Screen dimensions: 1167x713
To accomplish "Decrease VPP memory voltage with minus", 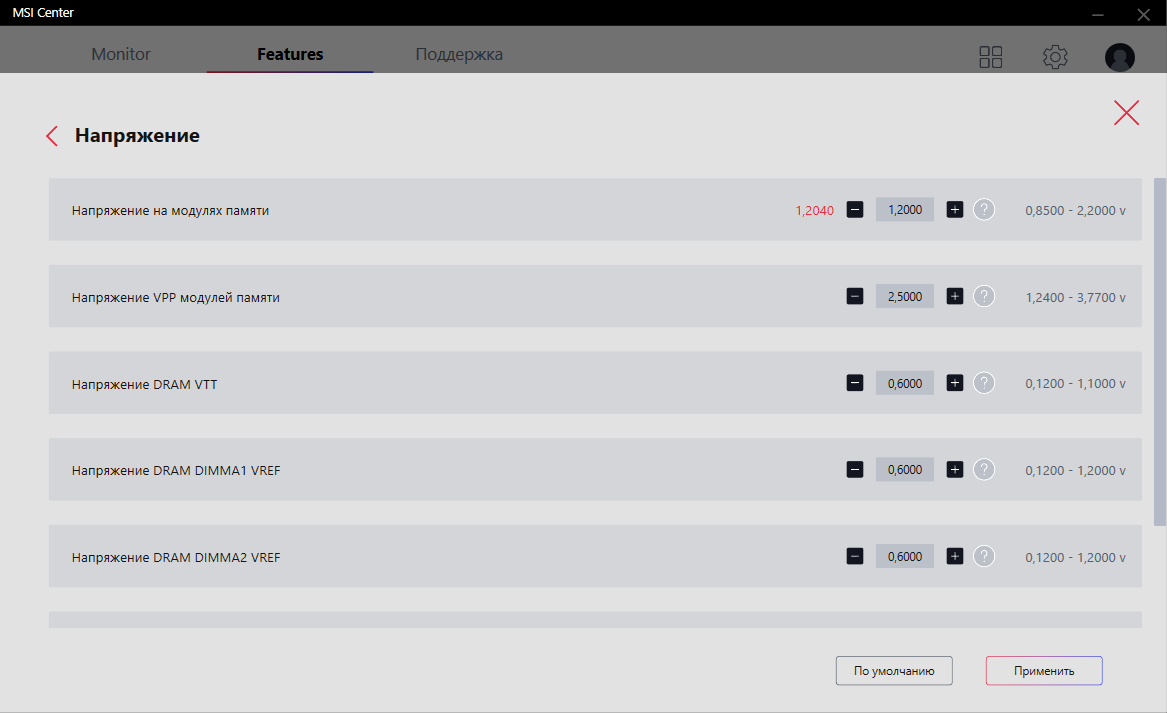I will pos(855,296).
